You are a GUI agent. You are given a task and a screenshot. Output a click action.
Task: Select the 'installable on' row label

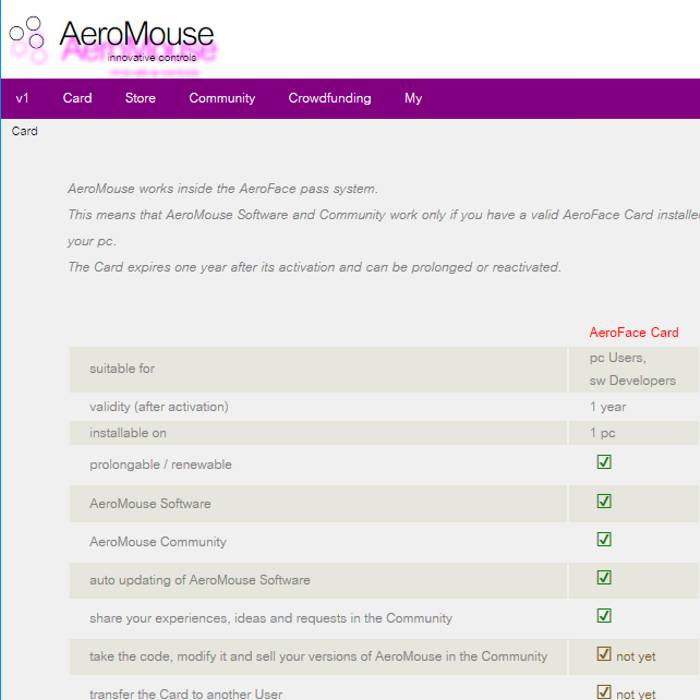(128, 433)
